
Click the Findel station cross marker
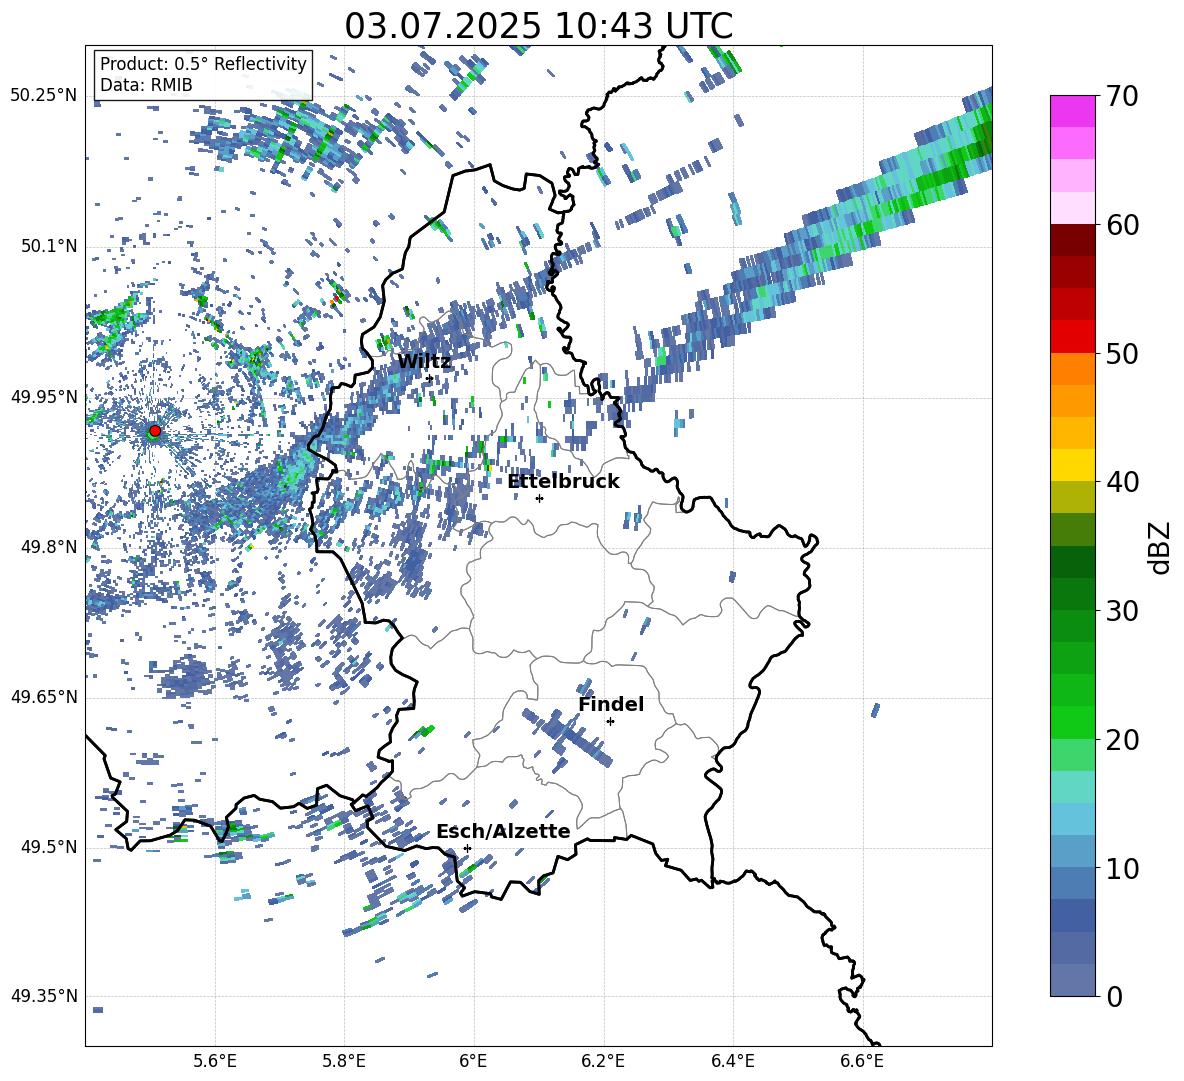610,722
